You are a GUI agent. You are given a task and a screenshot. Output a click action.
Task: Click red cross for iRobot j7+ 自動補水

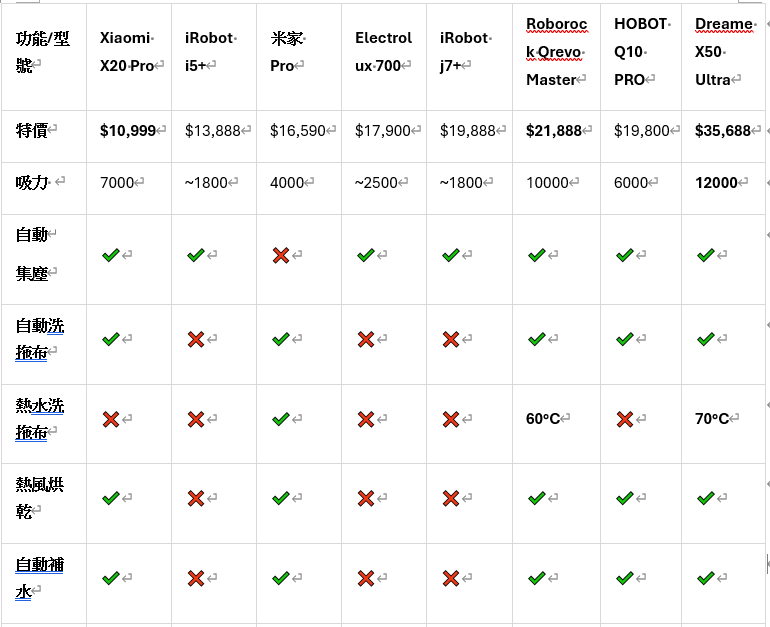(450, 578)
